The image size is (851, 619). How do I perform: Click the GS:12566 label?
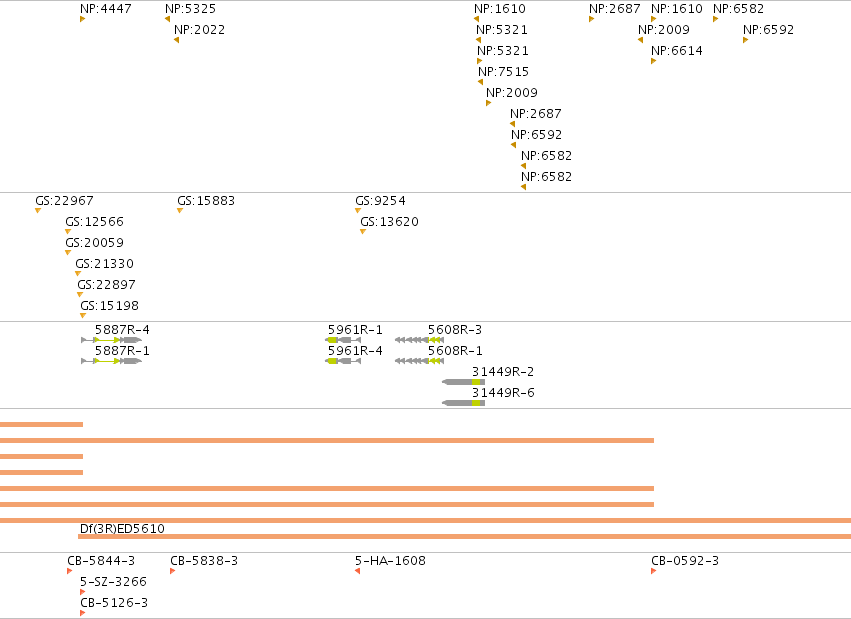(94, 222)
